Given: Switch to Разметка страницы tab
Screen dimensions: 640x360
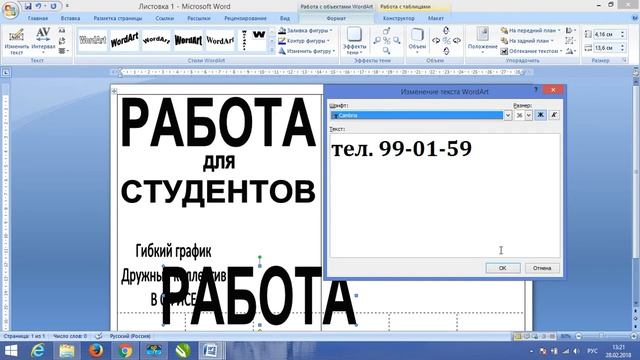Looking at the screenshot, I should [x=118, y=18].
